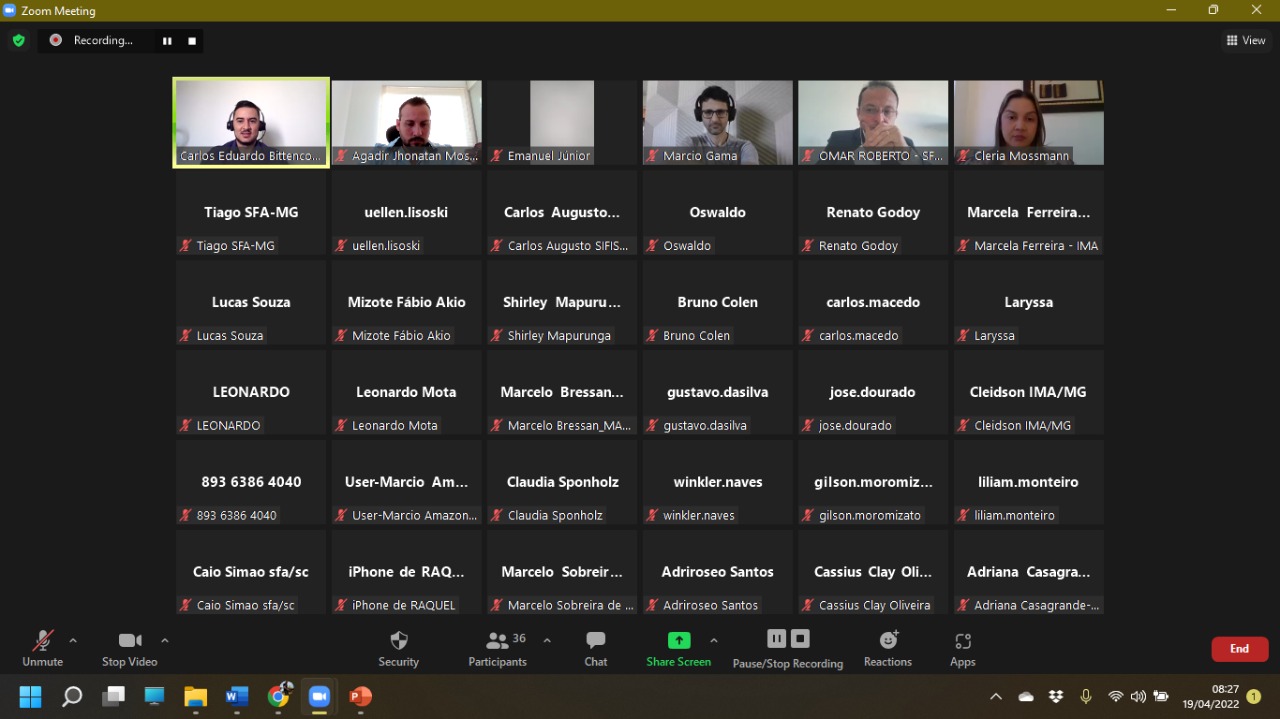Click the green encryption shield icon
This screenshot has width=1280, height=719.
(18, 40)
